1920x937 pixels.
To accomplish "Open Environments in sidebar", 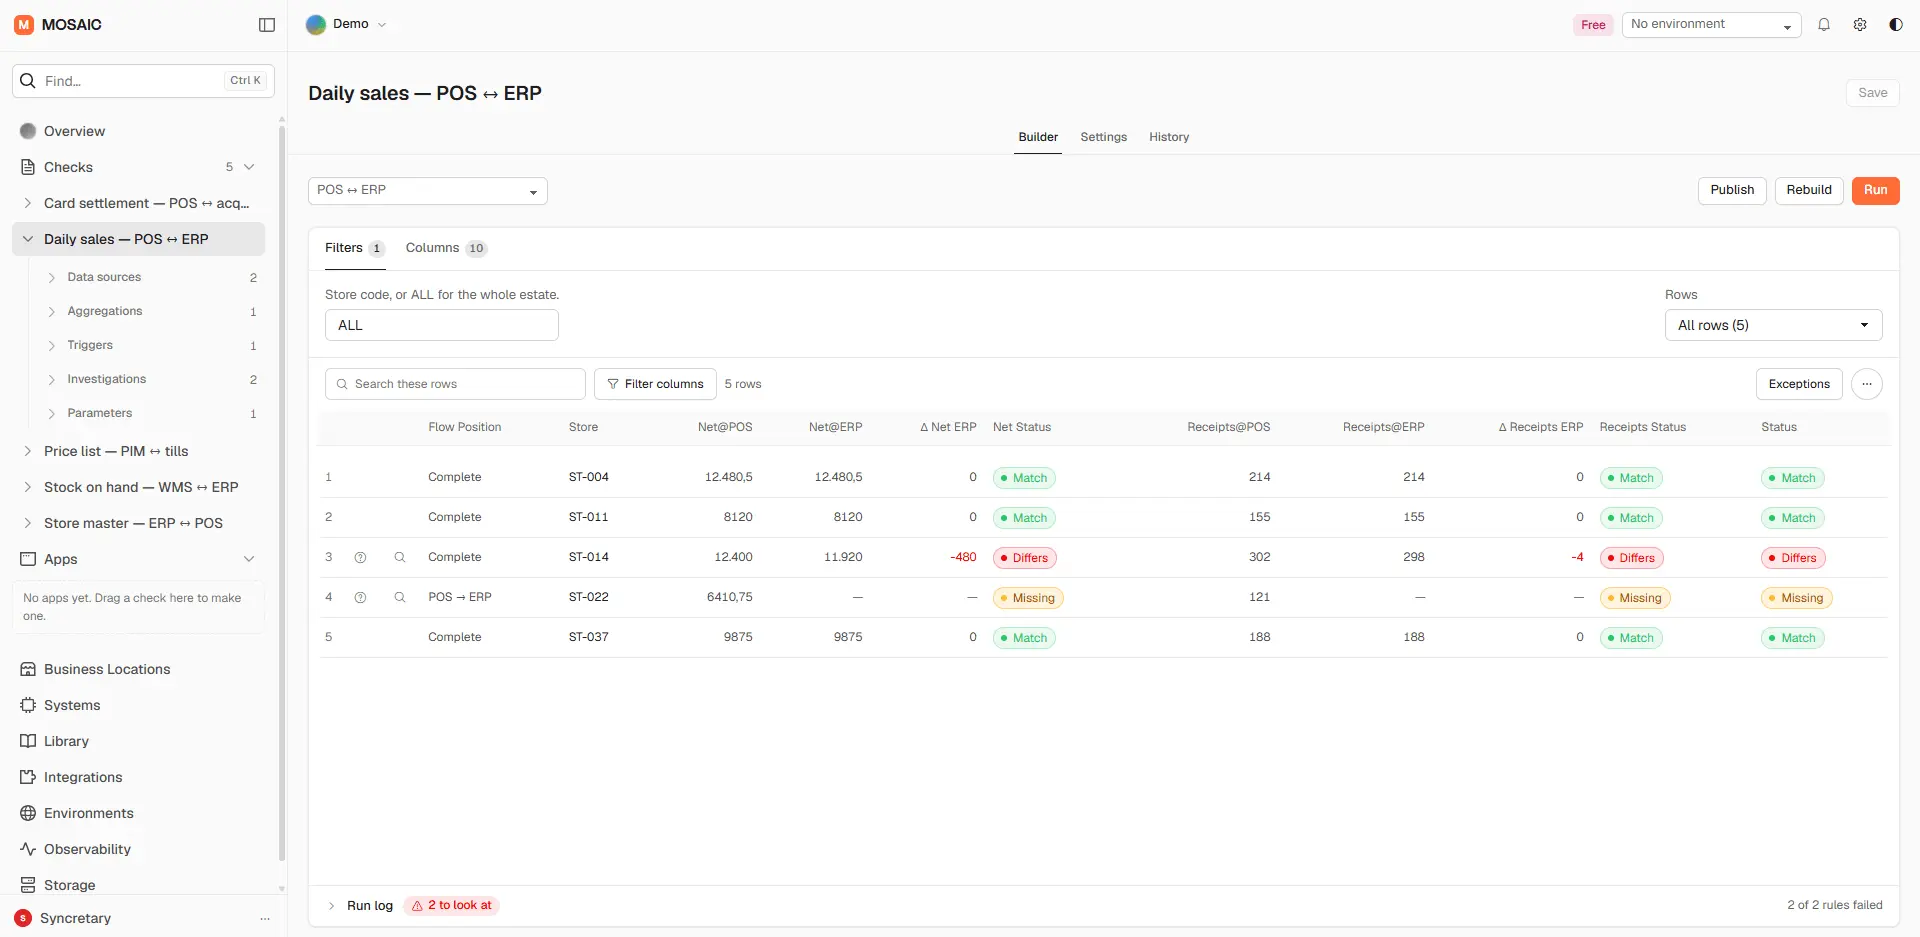I will coord(139,813).
